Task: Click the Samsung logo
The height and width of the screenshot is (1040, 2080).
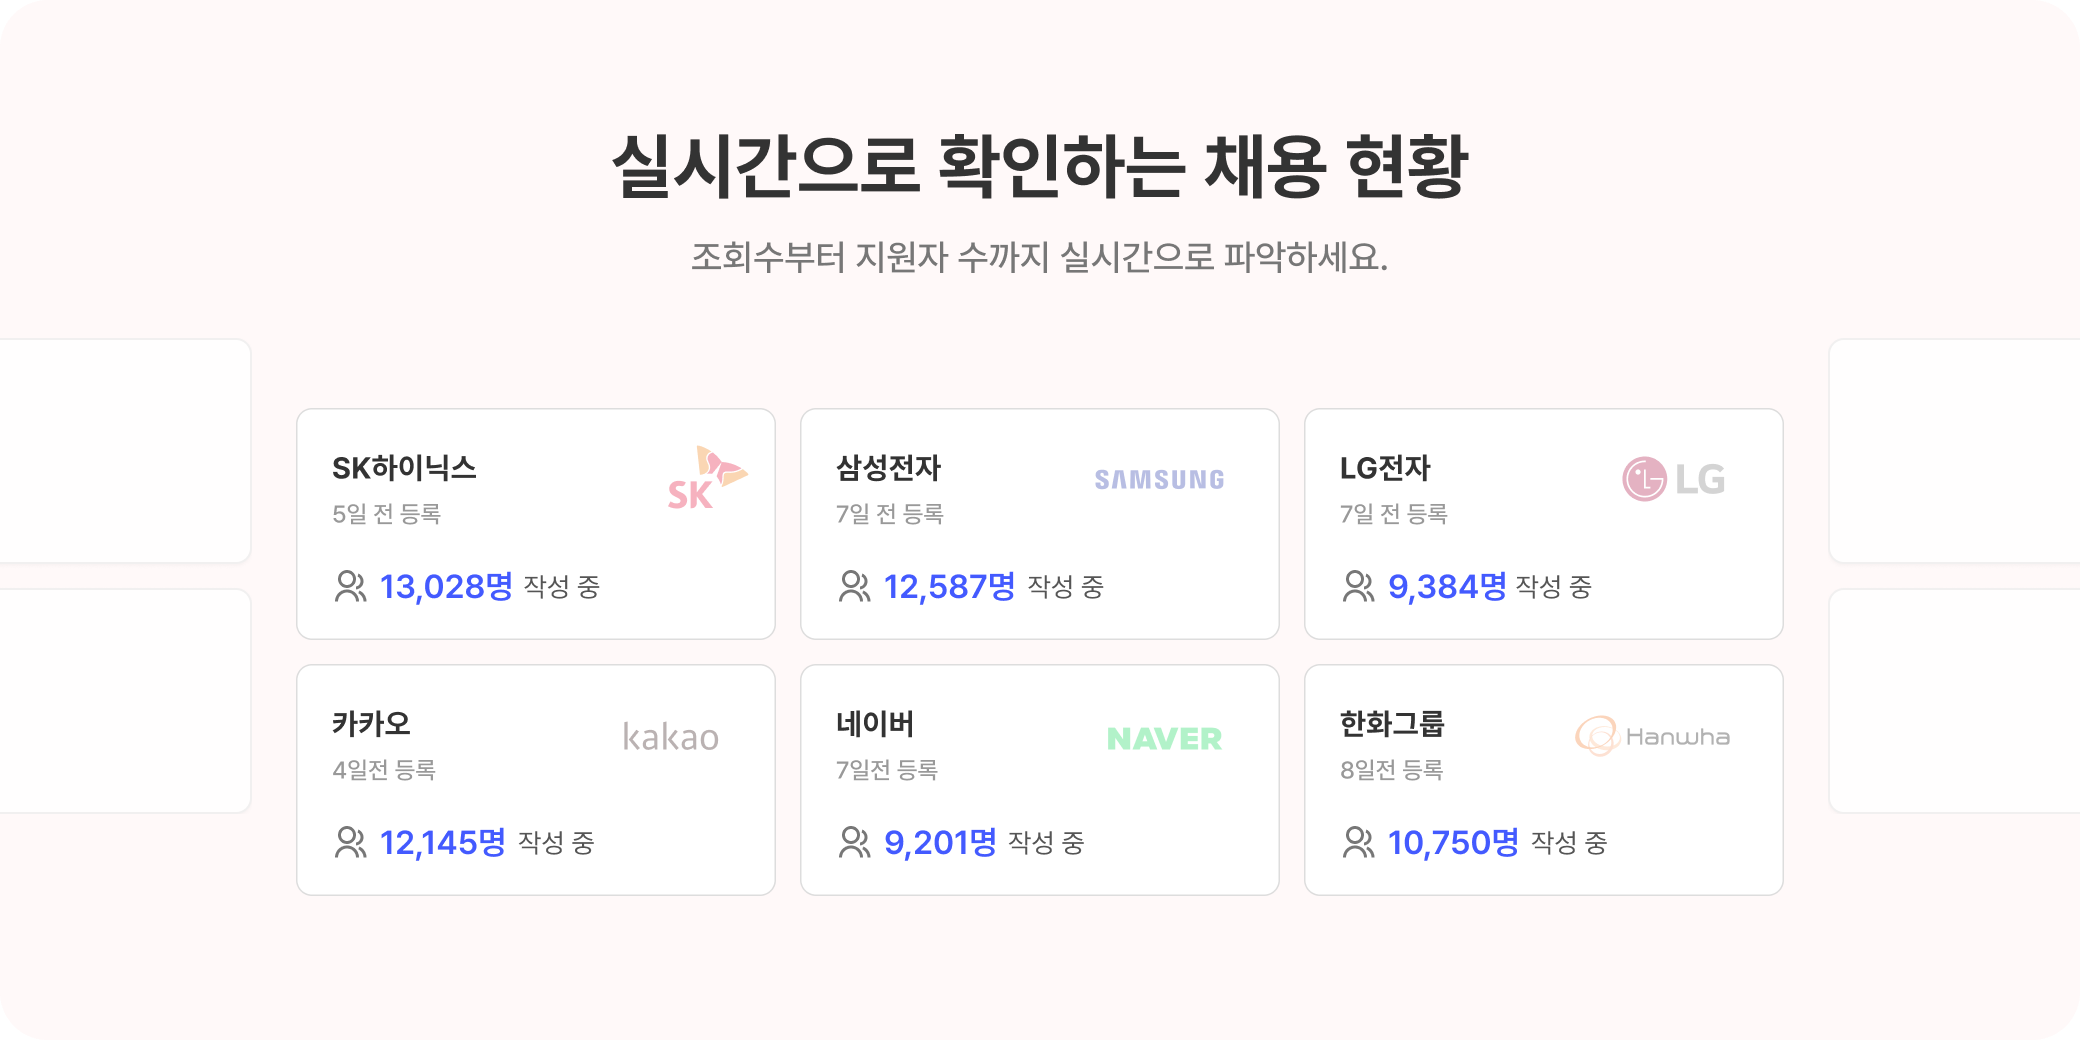Action: tap(1159, 480)
